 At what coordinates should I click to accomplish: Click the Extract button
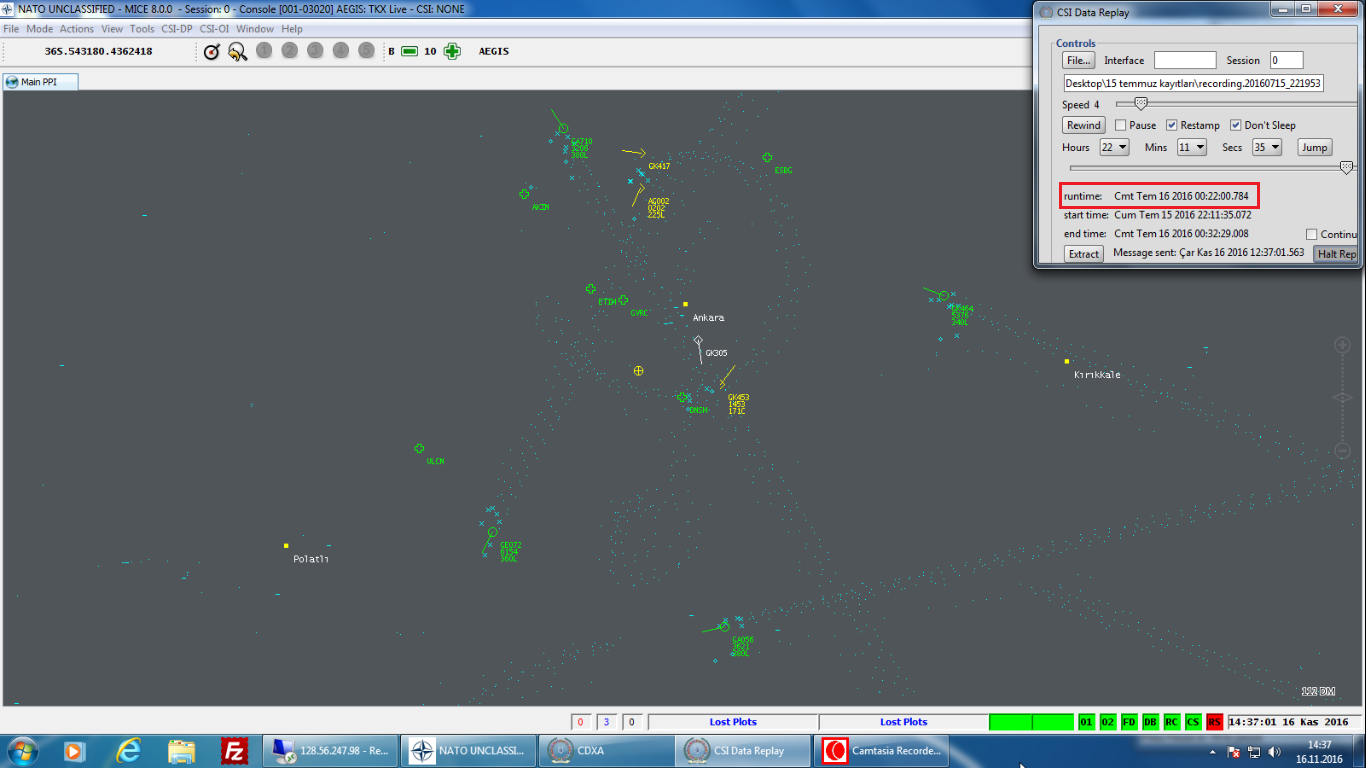click(x=1084, y=254)
